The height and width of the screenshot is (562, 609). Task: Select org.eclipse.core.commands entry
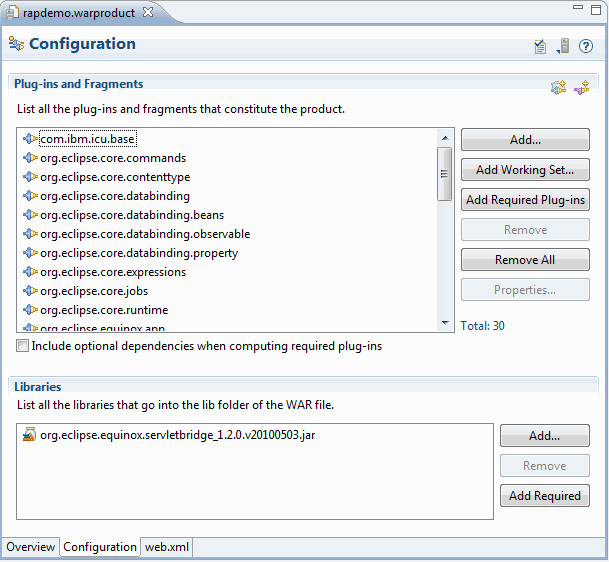[x=113, y=158]
